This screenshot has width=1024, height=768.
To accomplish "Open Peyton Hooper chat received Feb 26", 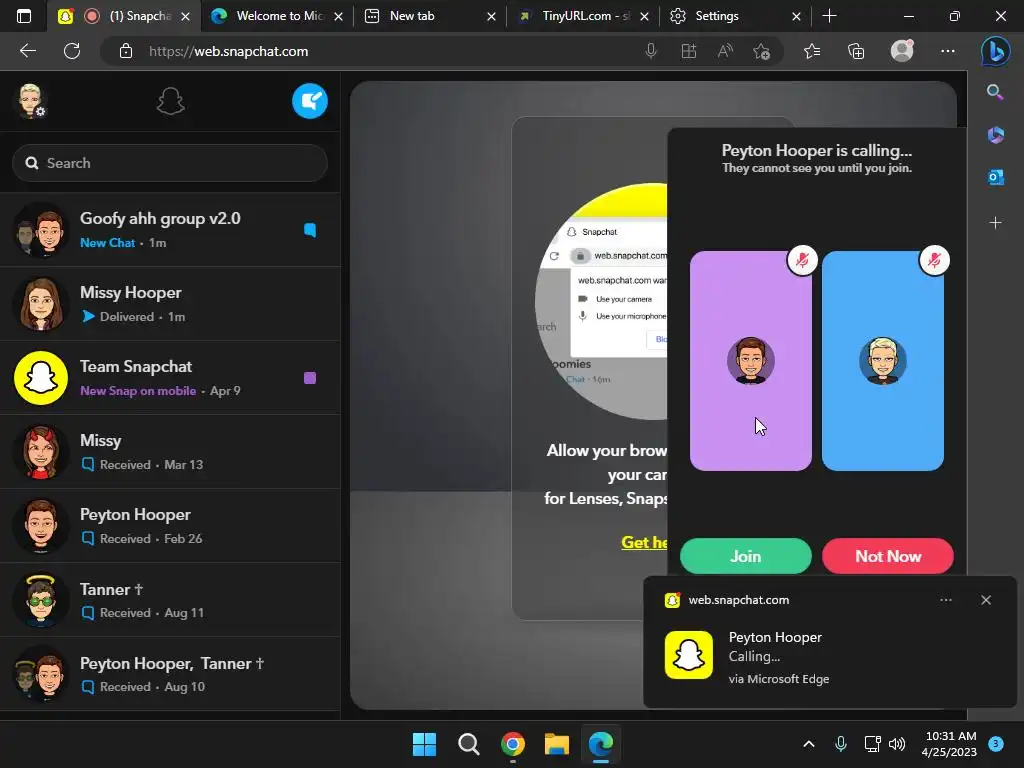I will coord(170,526).
